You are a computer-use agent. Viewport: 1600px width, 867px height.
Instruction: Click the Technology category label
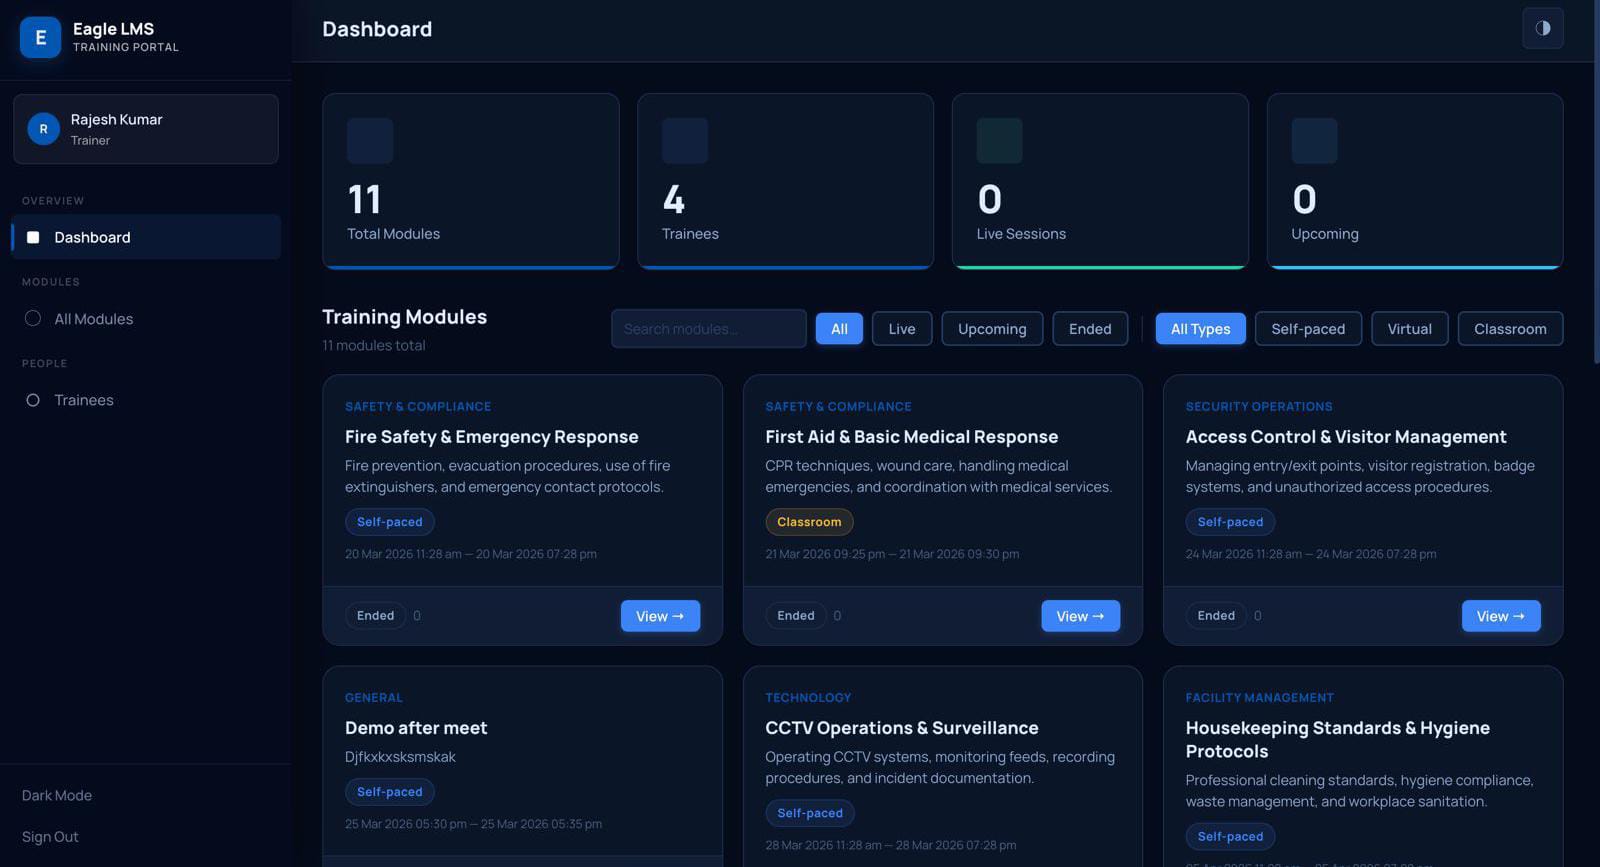808,698
